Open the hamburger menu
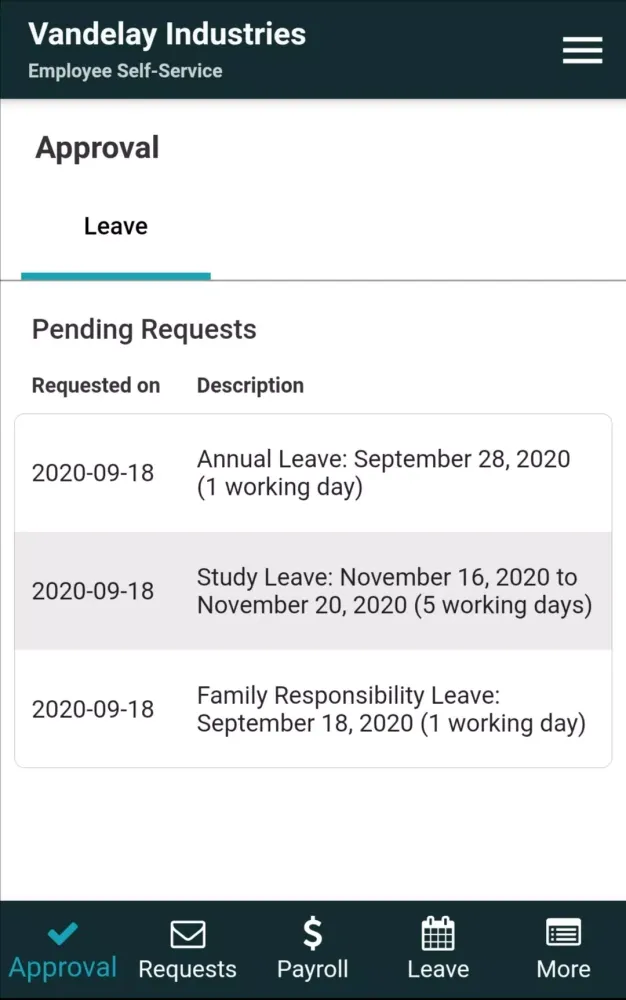This screenshot has height=1000, width=626. (x=582, y=50)
